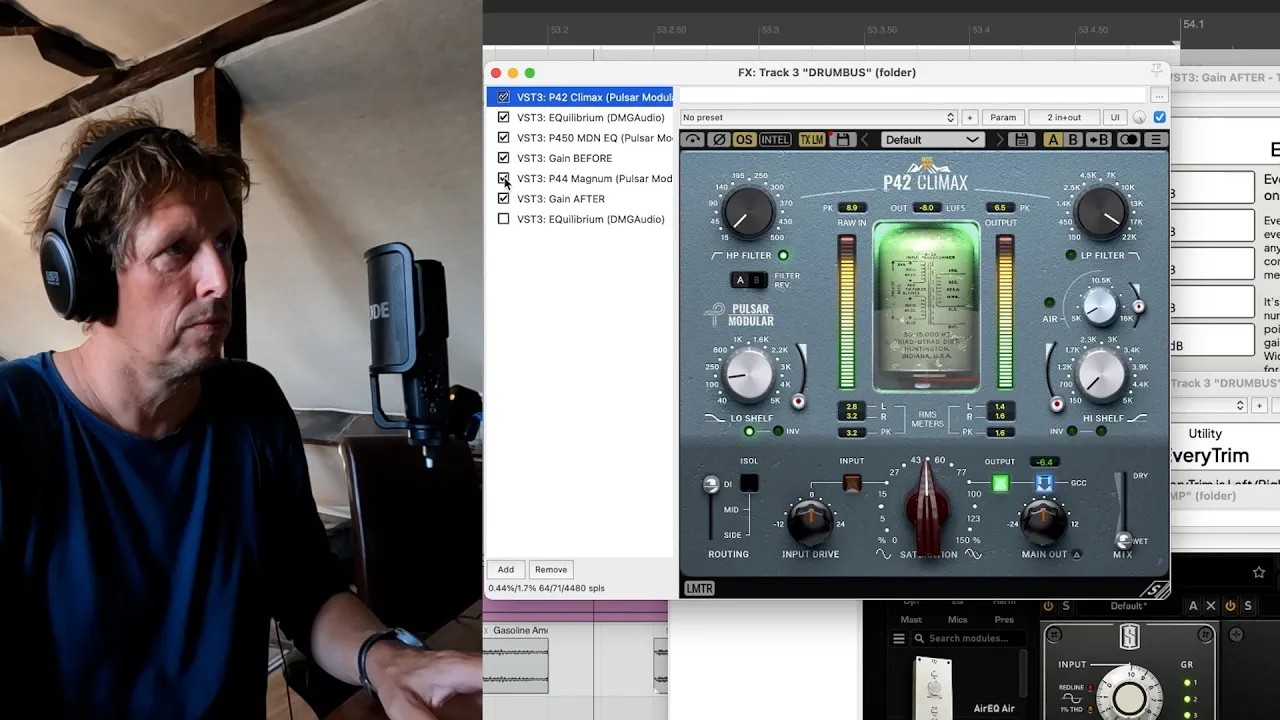Click the green OUTPUT button

pyautogui.click(x=1000, y=483)
